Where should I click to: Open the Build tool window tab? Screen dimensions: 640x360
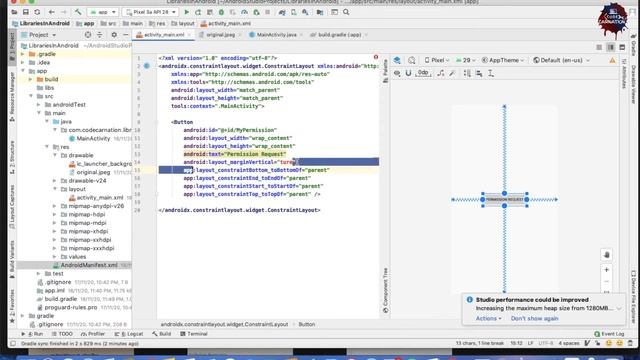pyautogui.click(x=162, y=334)
